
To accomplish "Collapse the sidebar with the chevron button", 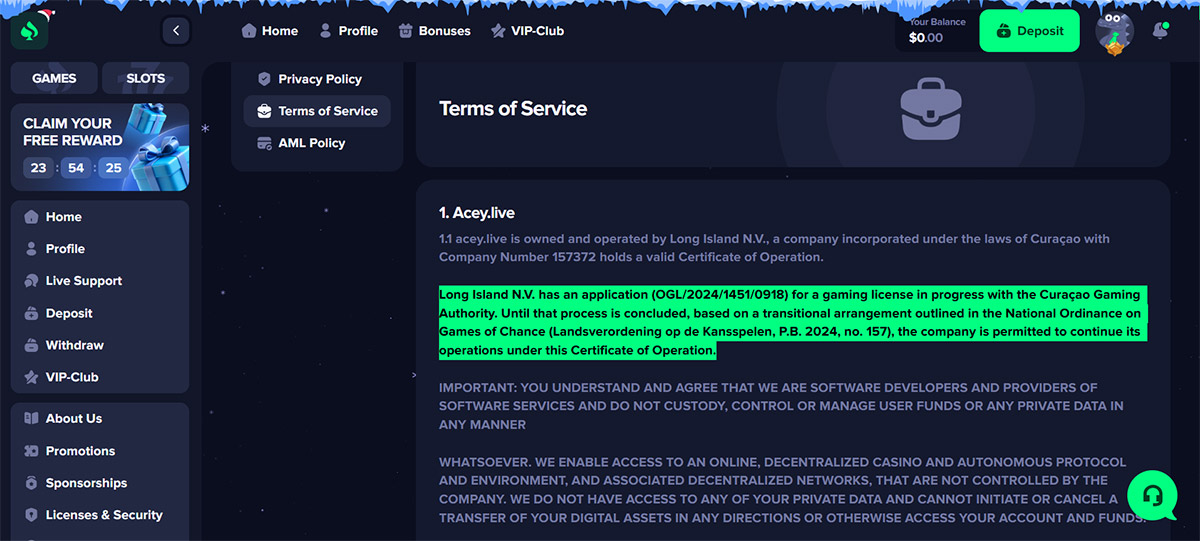I will 176,31.
